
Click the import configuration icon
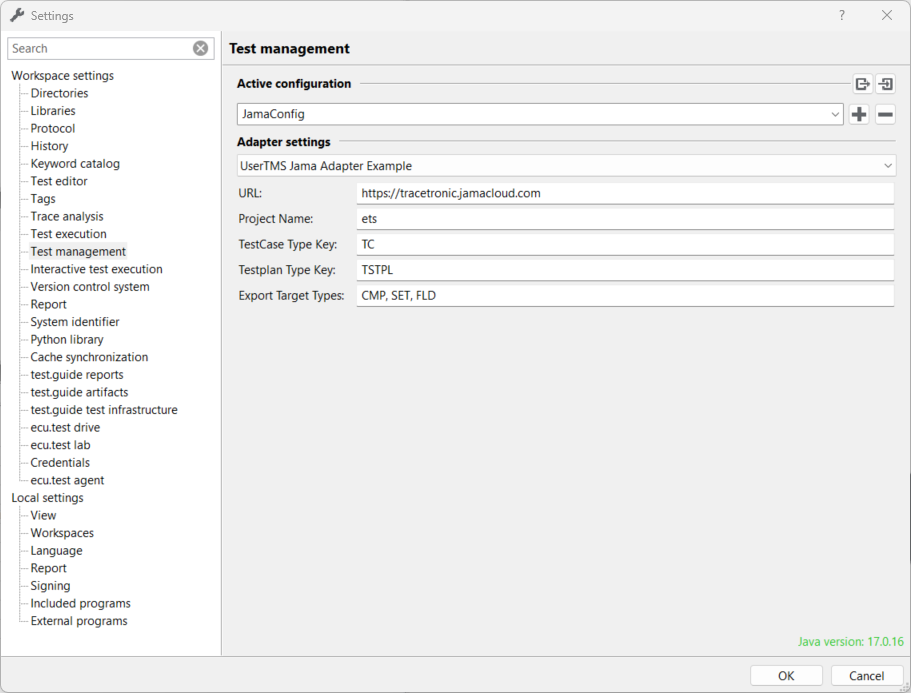(885, 84)
